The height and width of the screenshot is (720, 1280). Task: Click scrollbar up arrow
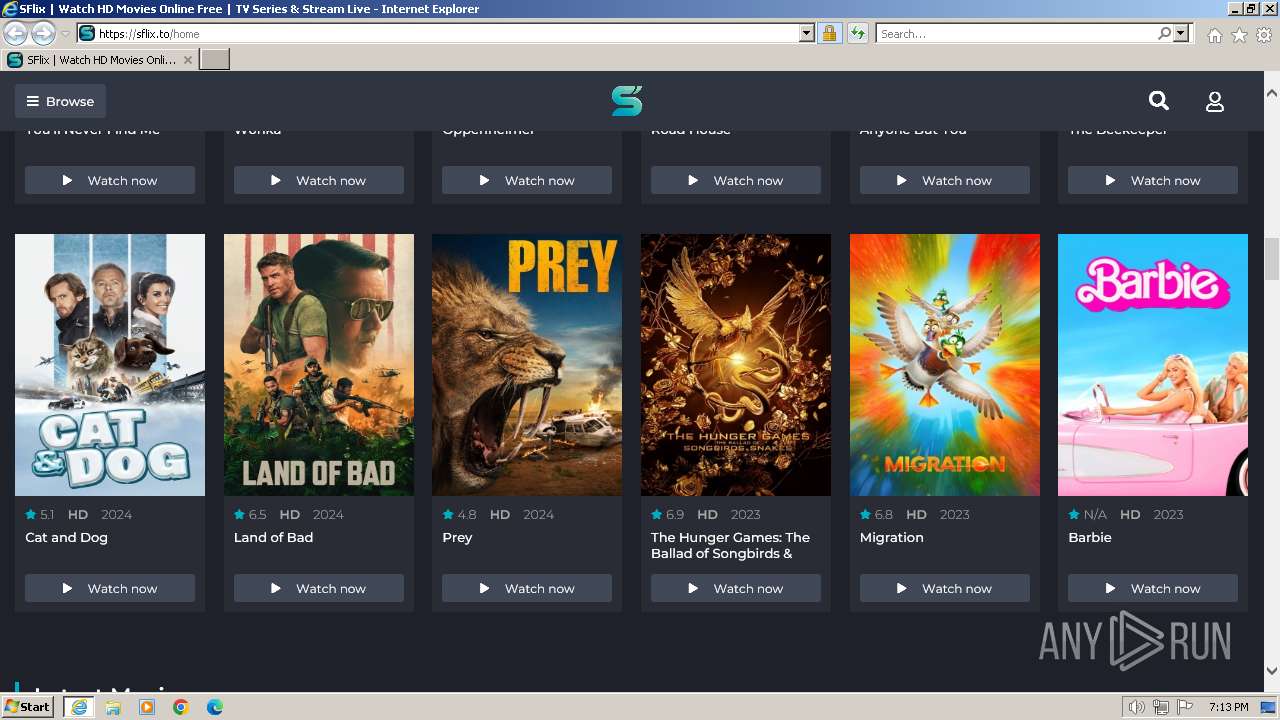(x=1272, y=93)
